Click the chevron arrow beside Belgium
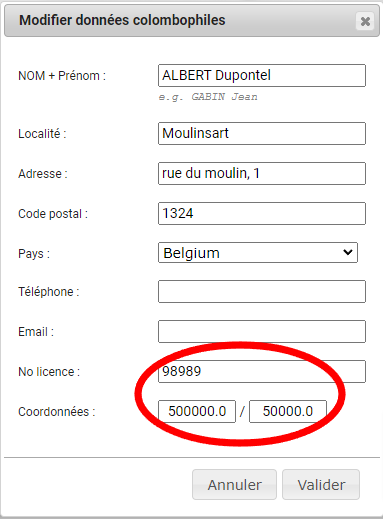Viewport: 383px width, 519px height. point(348,252)
